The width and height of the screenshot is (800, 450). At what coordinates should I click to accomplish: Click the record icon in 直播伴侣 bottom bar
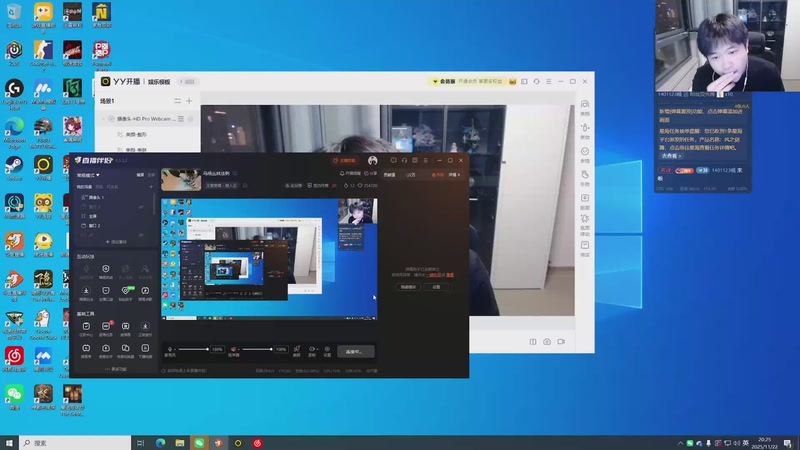pyautogui.click(x=312, y=351)
